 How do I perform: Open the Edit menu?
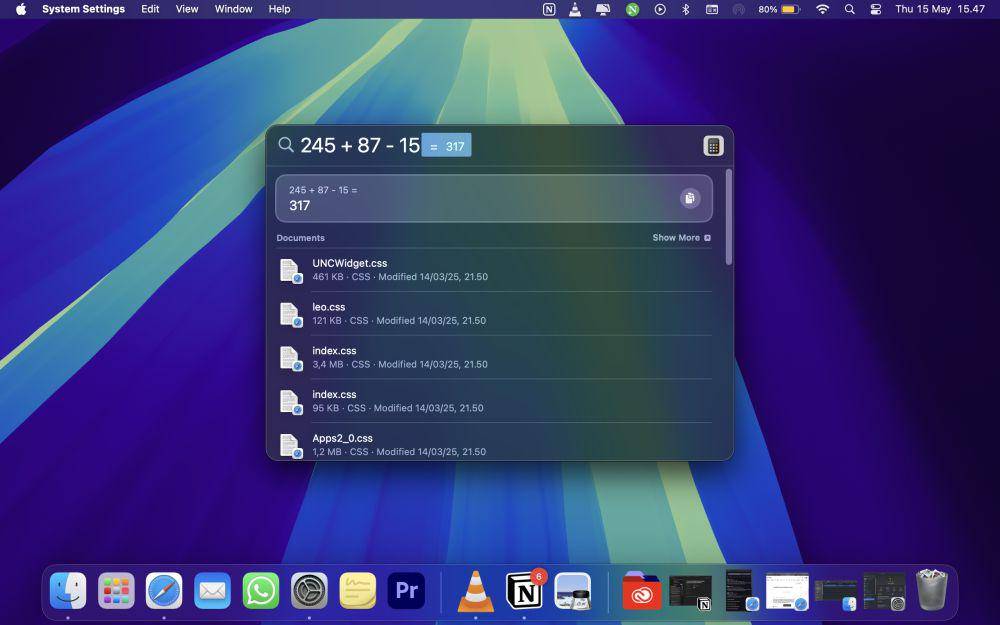click(x=150, y=9)
